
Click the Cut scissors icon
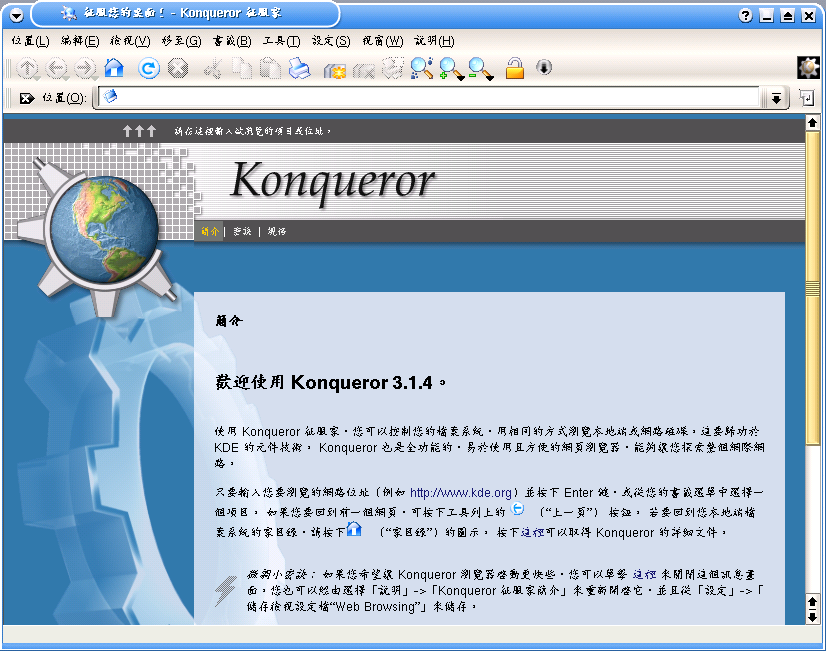point(212,68)
